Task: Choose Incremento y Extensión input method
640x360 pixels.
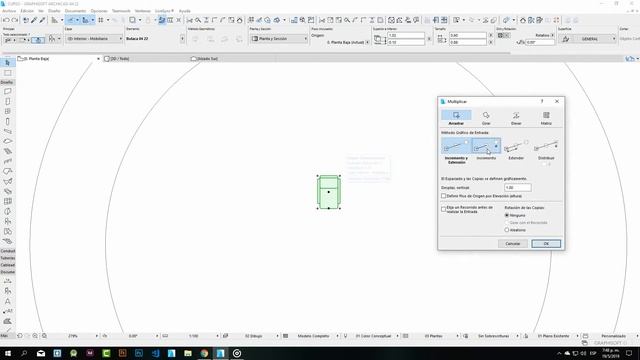Action: [456, 146]
